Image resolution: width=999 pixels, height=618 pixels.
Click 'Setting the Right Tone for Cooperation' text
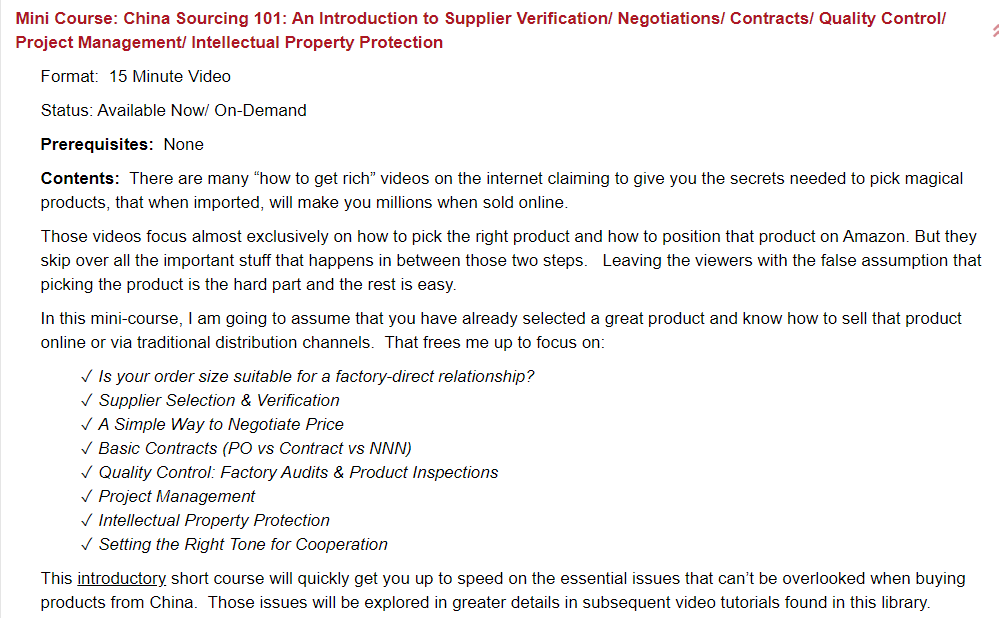tap(243, 545)
